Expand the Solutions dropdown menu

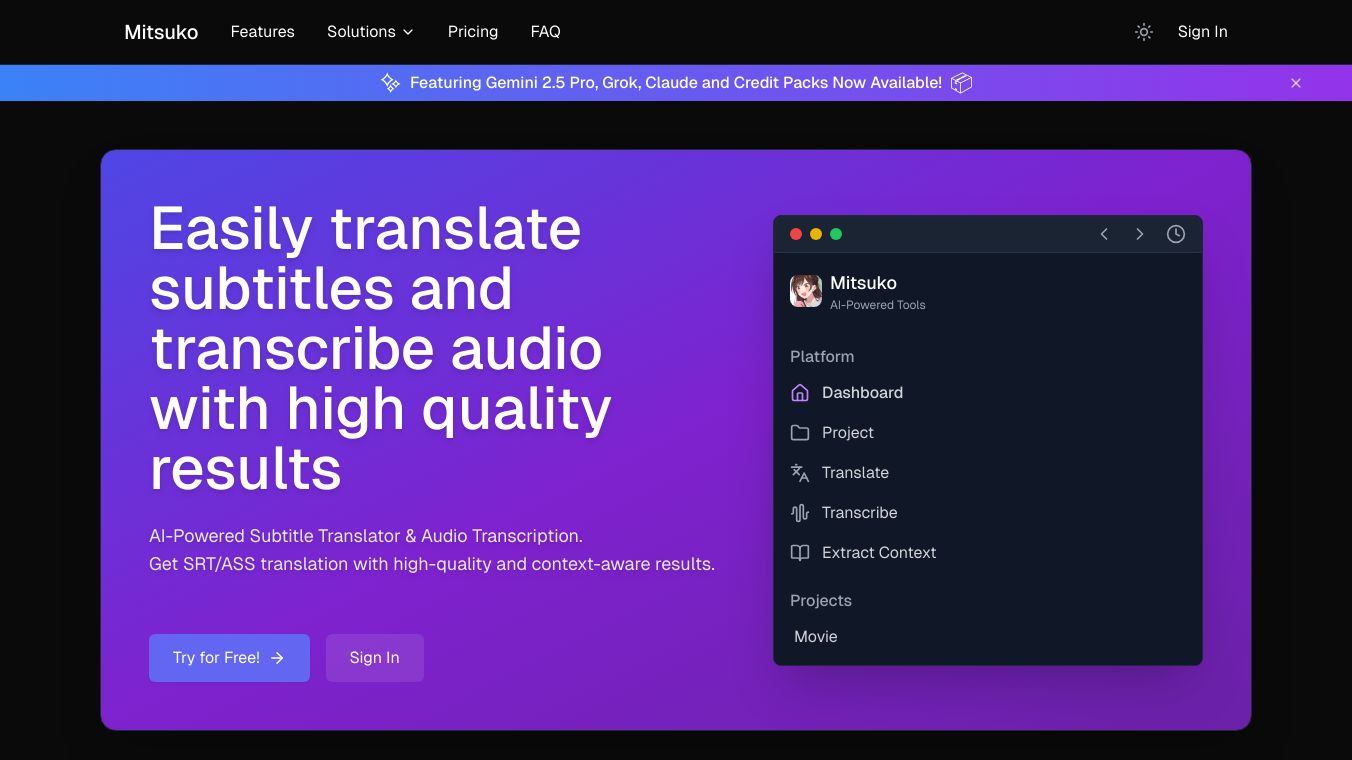(370, 32)
